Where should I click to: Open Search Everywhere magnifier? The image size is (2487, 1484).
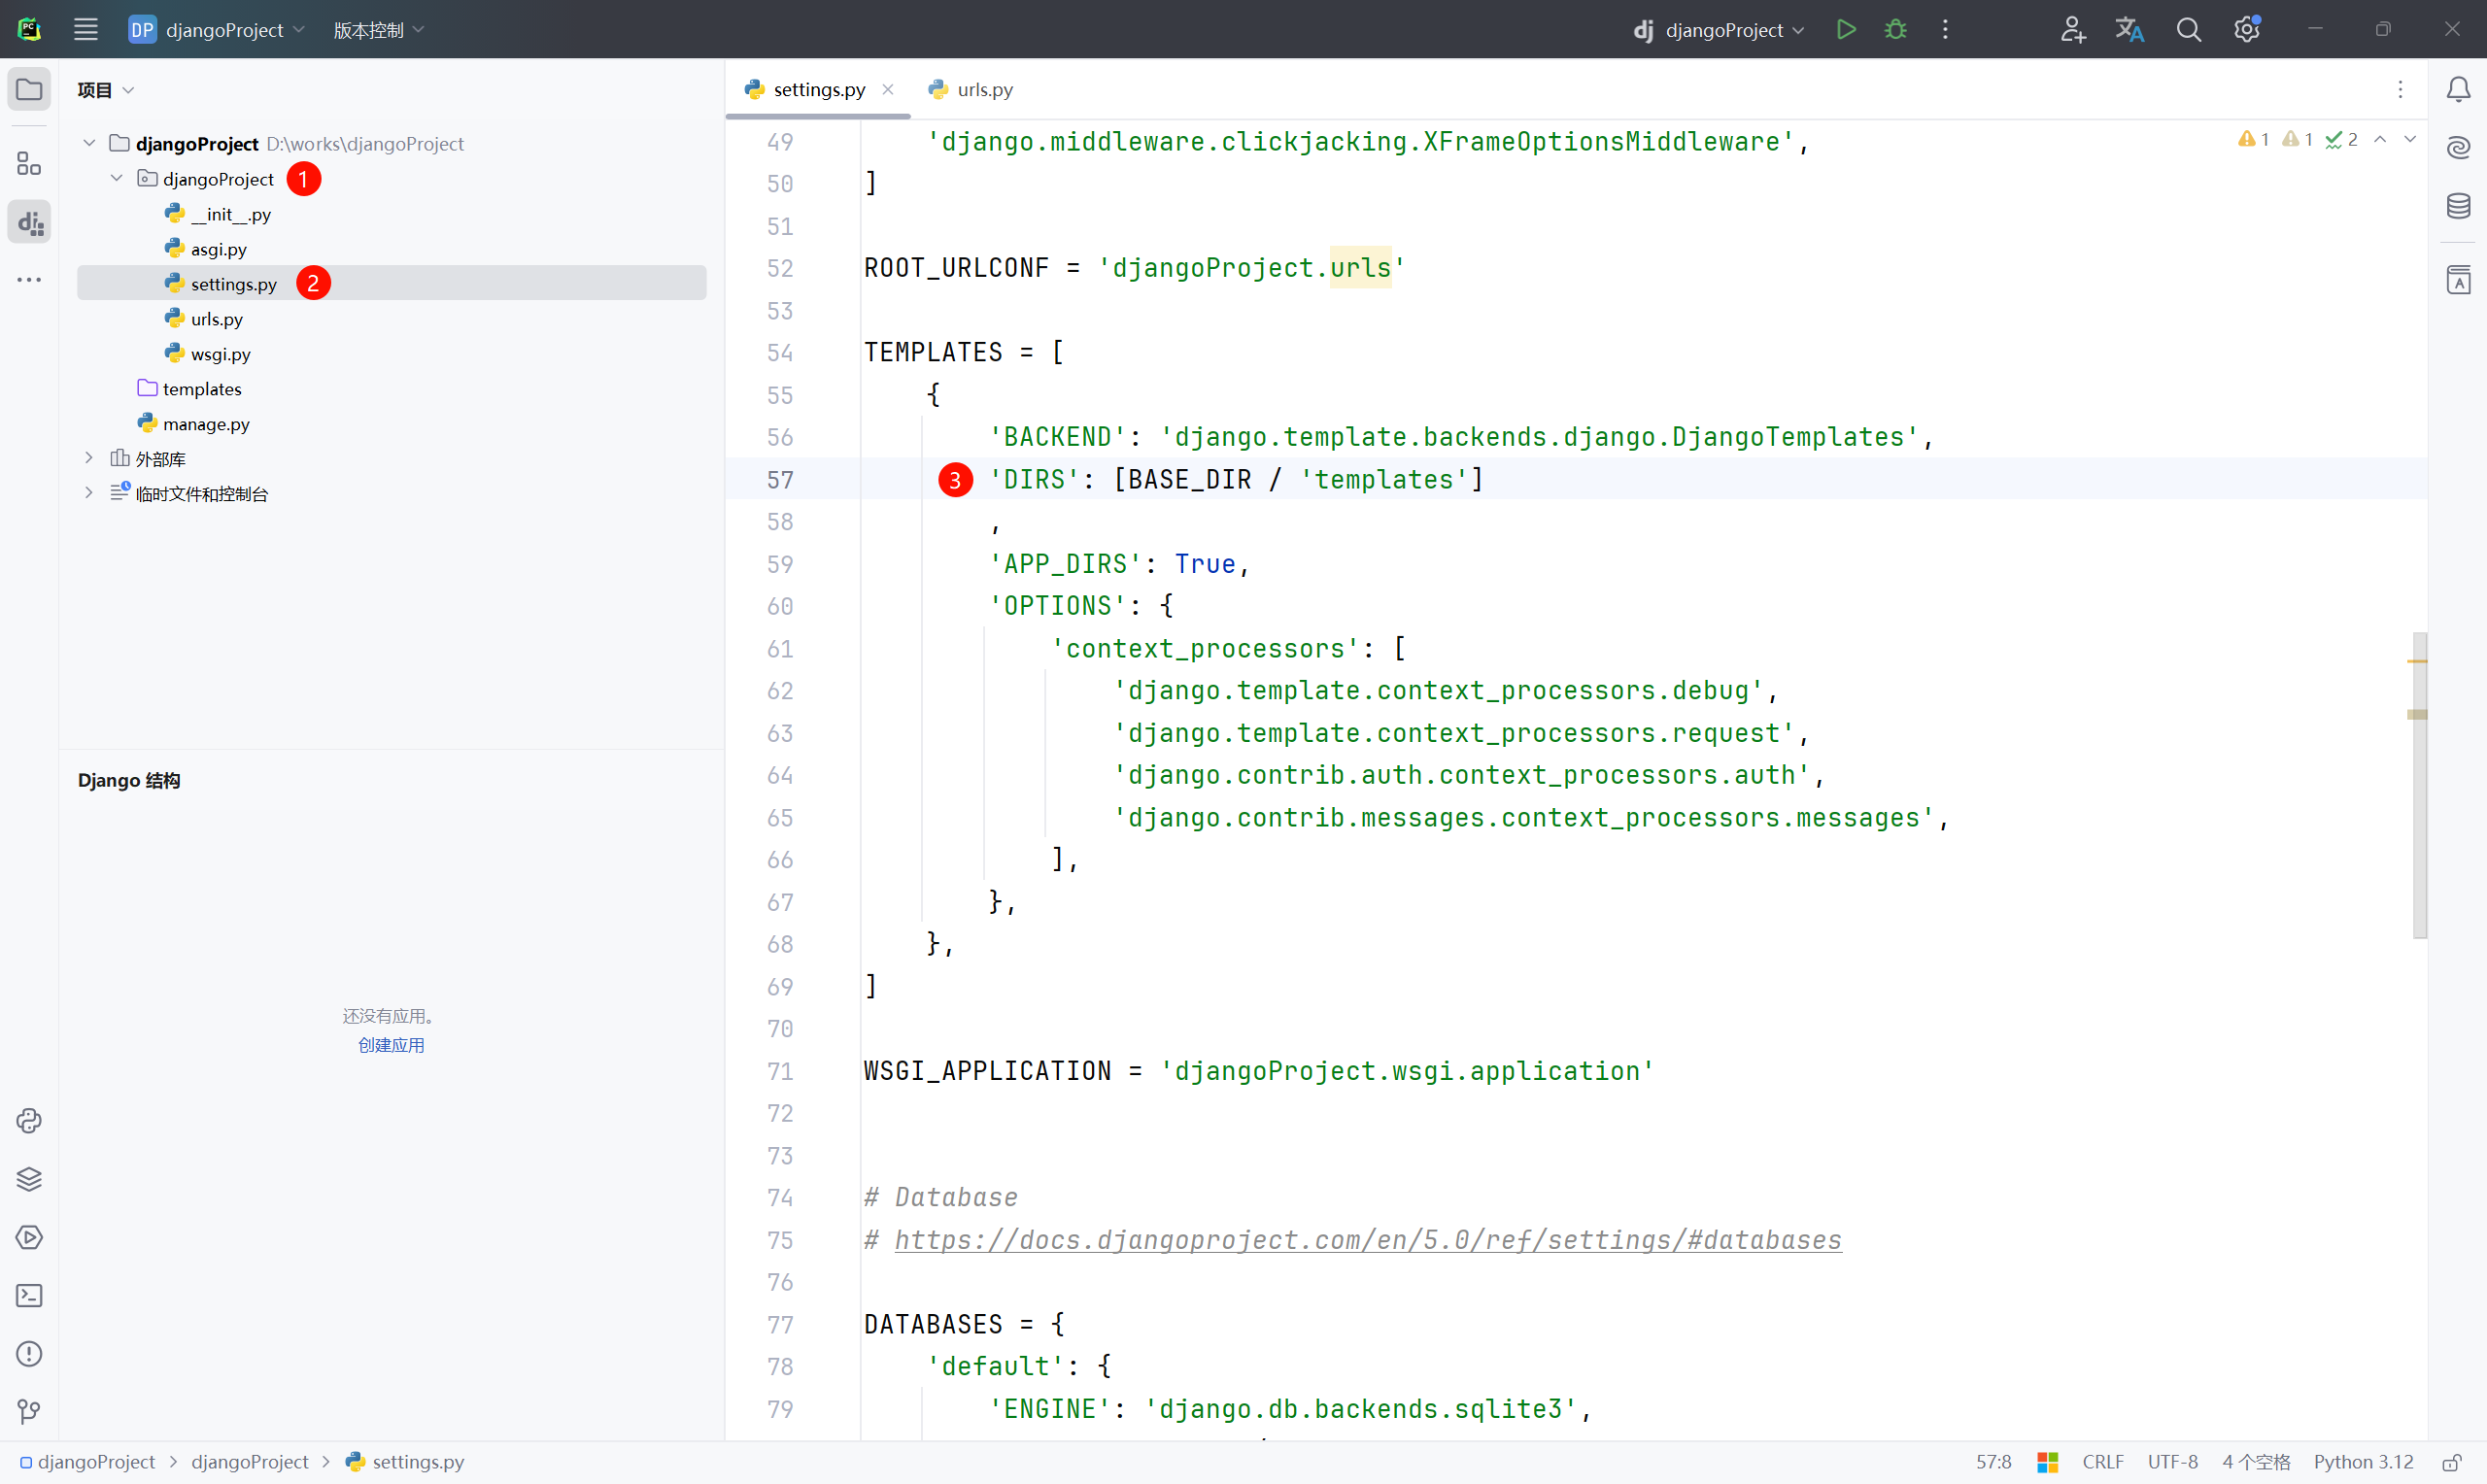pos(2188,29)
